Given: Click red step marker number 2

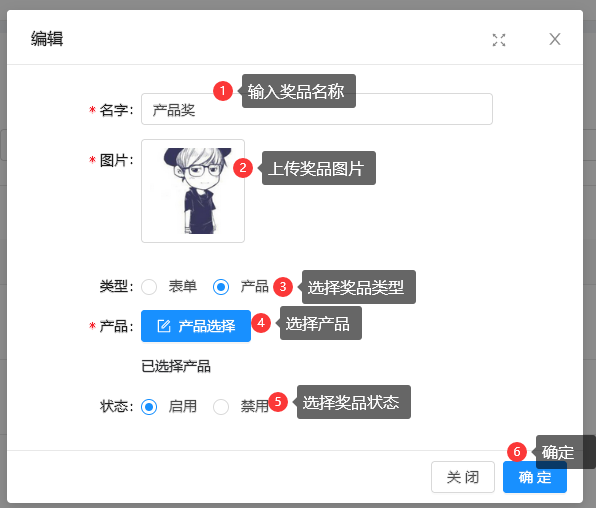Looking at the screenshot, I should 243,168.
